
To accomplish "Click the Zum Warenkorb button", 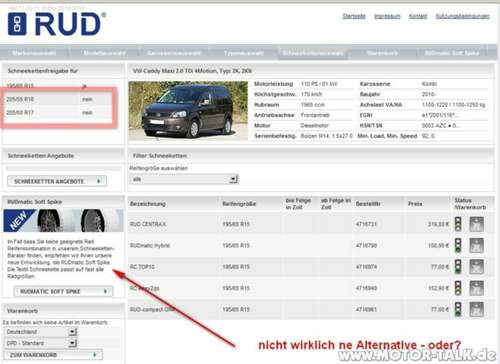I will click(x=53, y=355).
